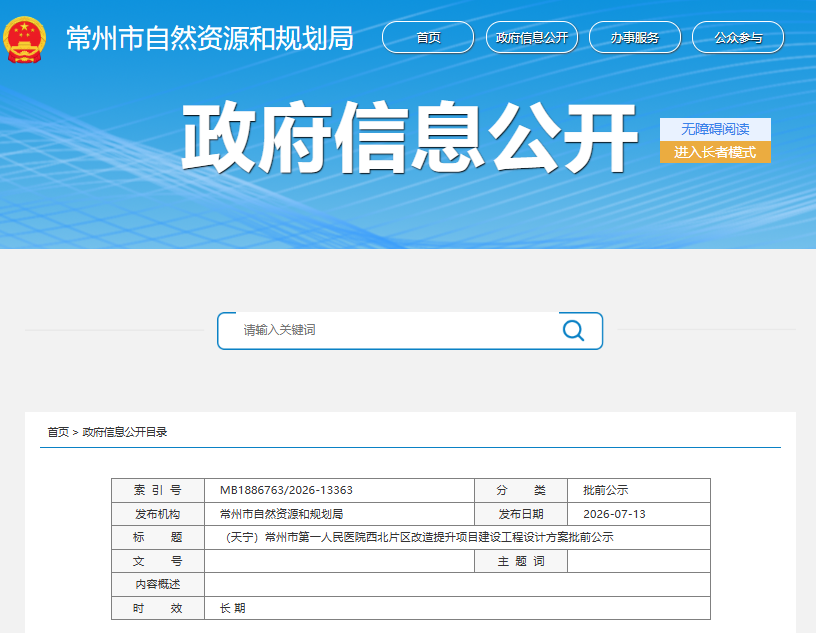
Task: Select the index number MB1886763/2026-13363
Action: (286, 490)
